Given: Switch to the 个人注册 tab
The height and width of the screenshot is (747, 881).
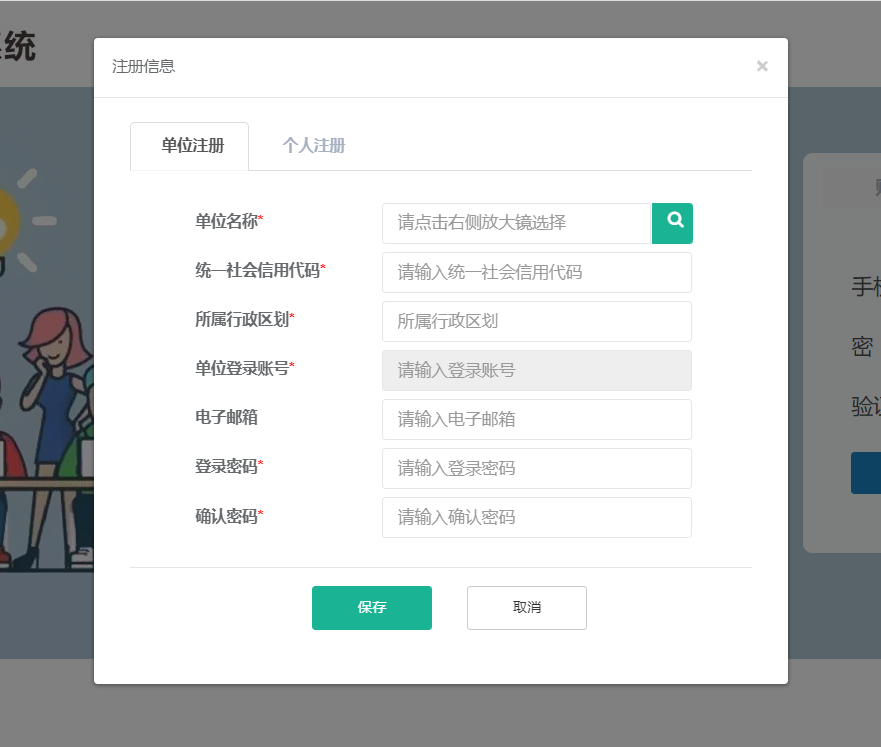Looking at the screenshot, I should [313, 146].
